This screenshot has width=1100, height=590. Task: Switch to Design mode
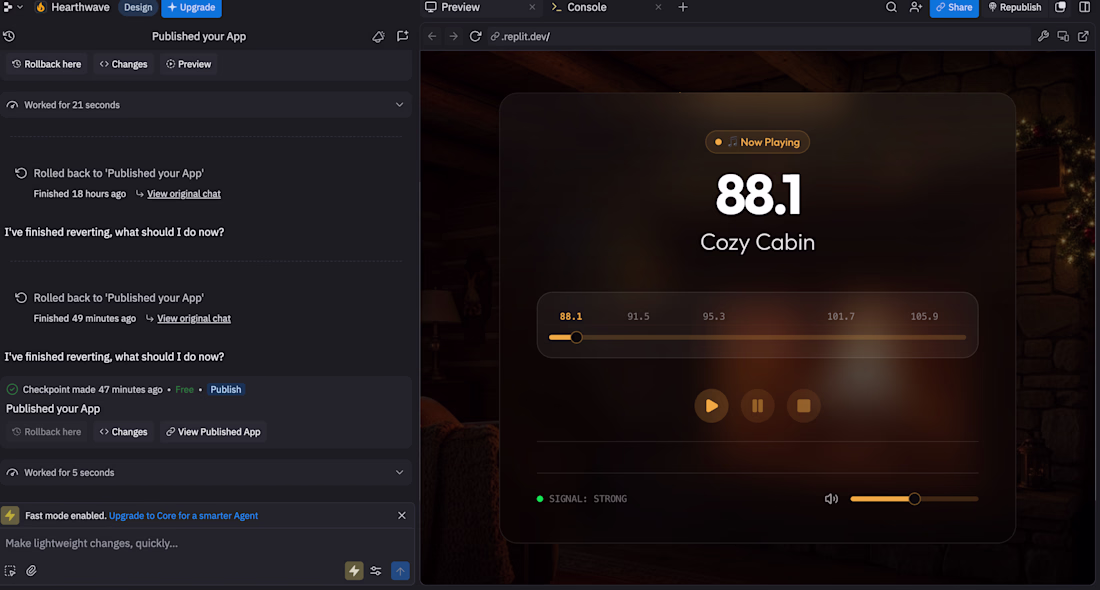pos(138,7)
